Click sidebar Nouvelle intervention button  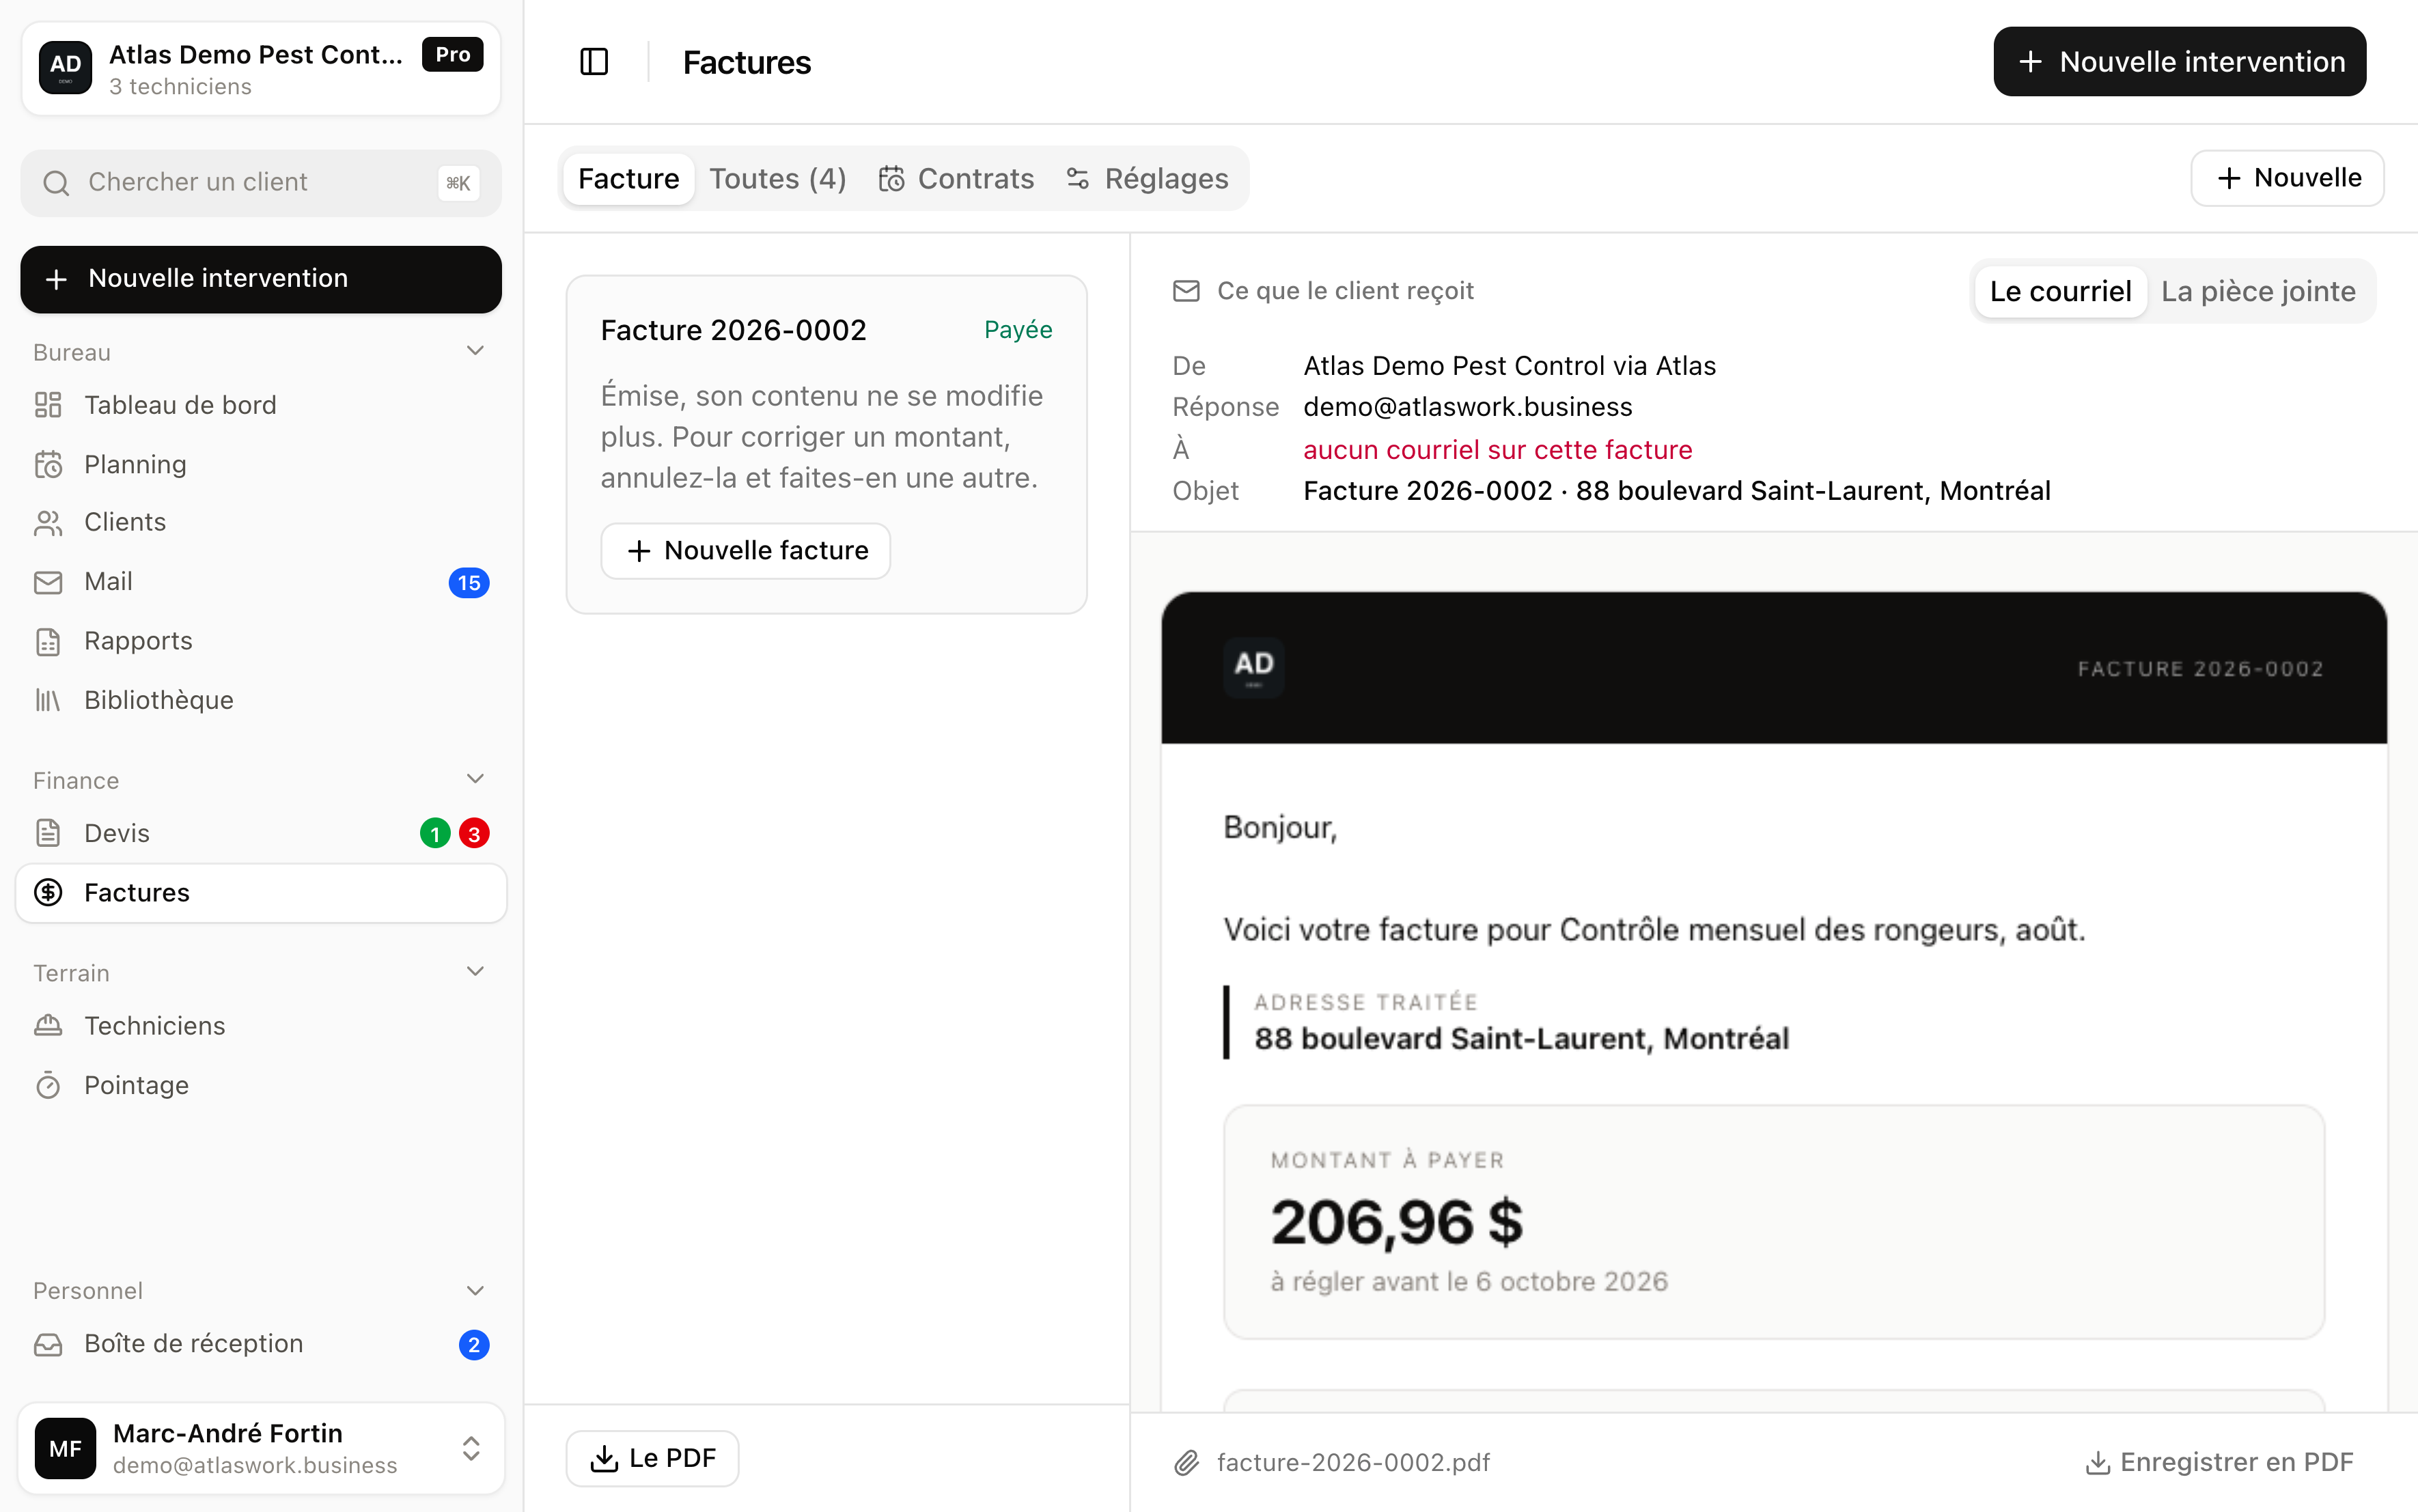[260, 279]
